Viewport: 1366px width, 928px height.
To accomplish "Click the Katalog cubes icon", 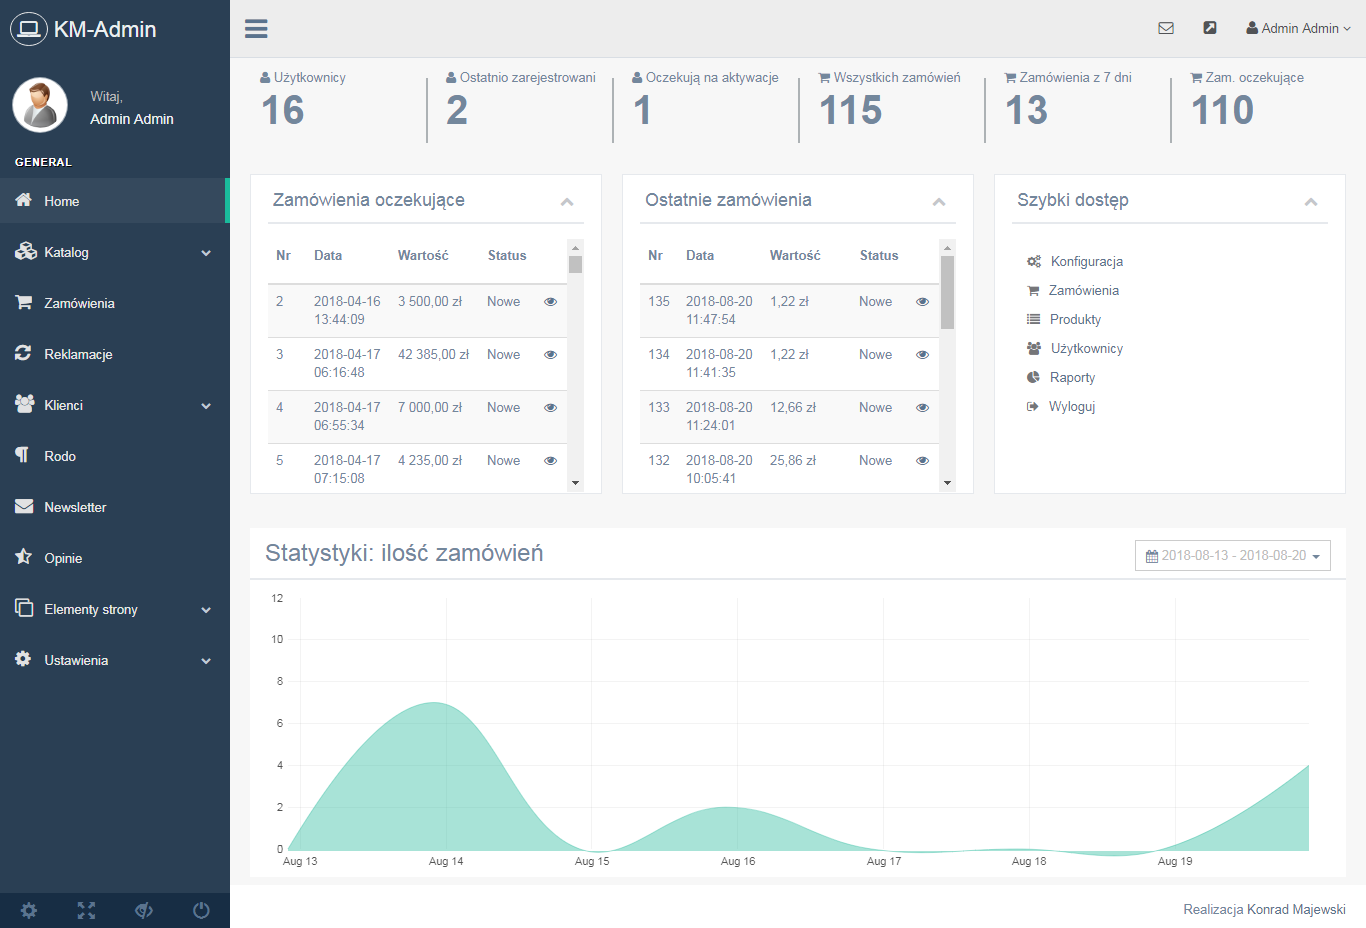I will [25, 251].
